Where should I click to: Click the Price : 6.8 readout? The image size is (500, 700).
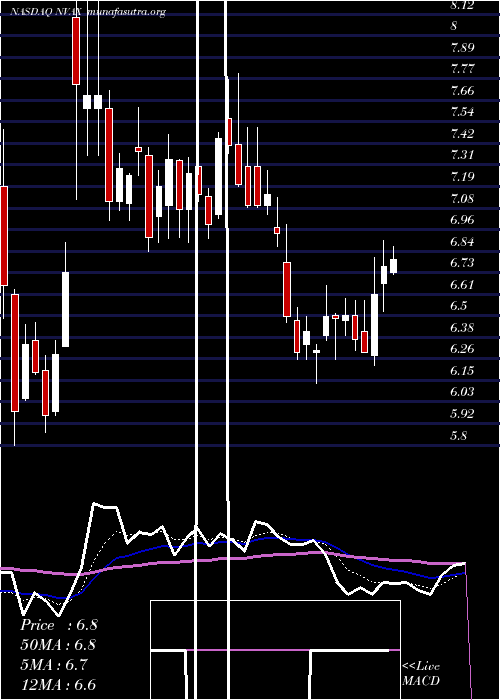coord(58,625)
